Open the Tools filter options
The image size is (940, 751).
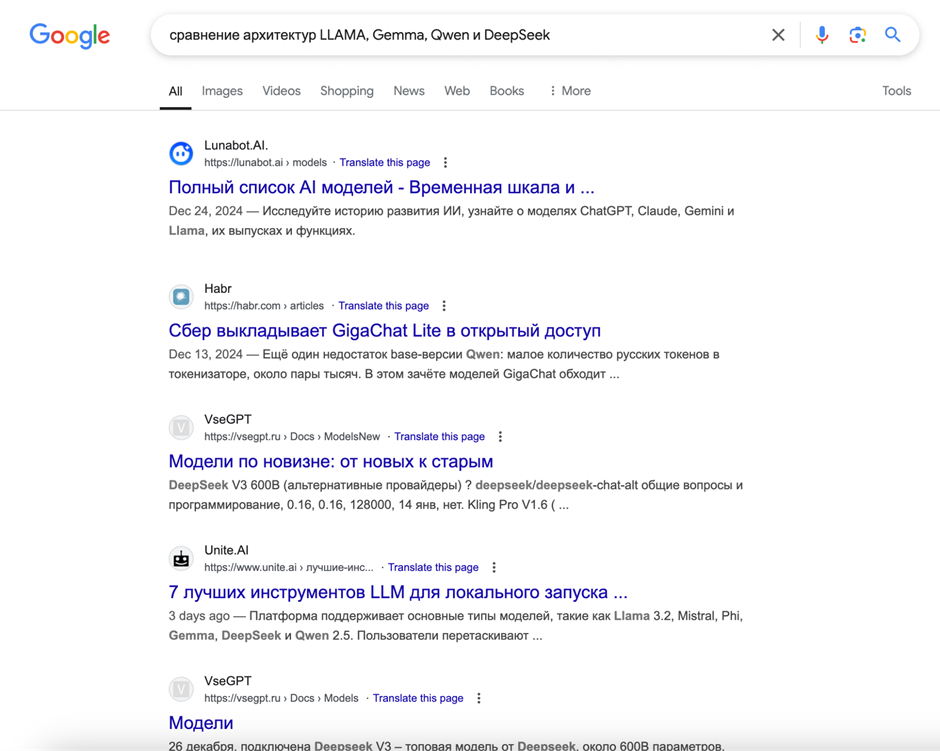[x=896, y=91]
